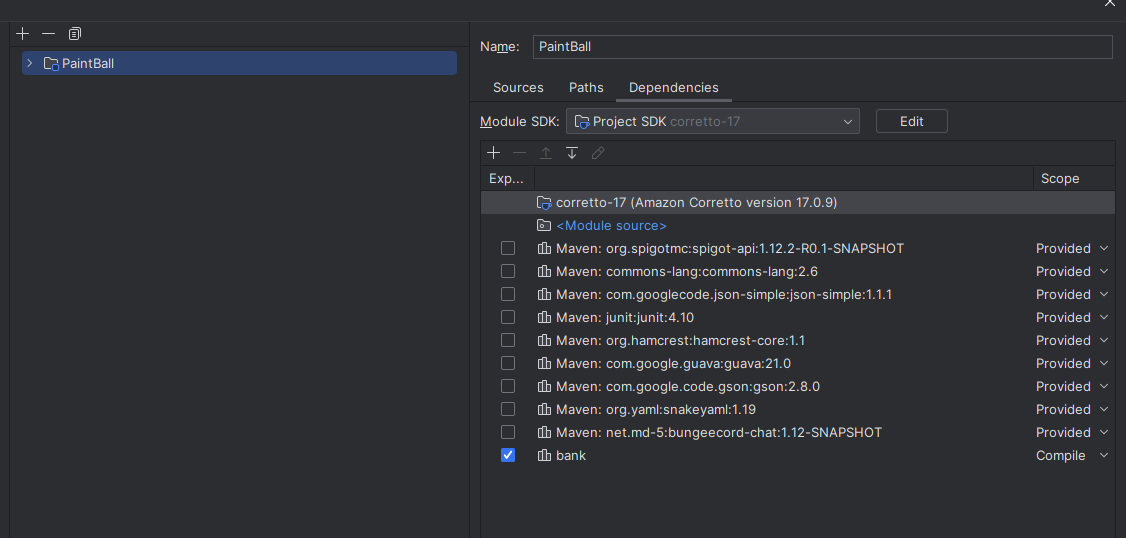Image resolution: width=1126 pixels, height=538 pixels.
Task: Enable export for junit 4.10 dependency
Action: (x=508, y=317)
